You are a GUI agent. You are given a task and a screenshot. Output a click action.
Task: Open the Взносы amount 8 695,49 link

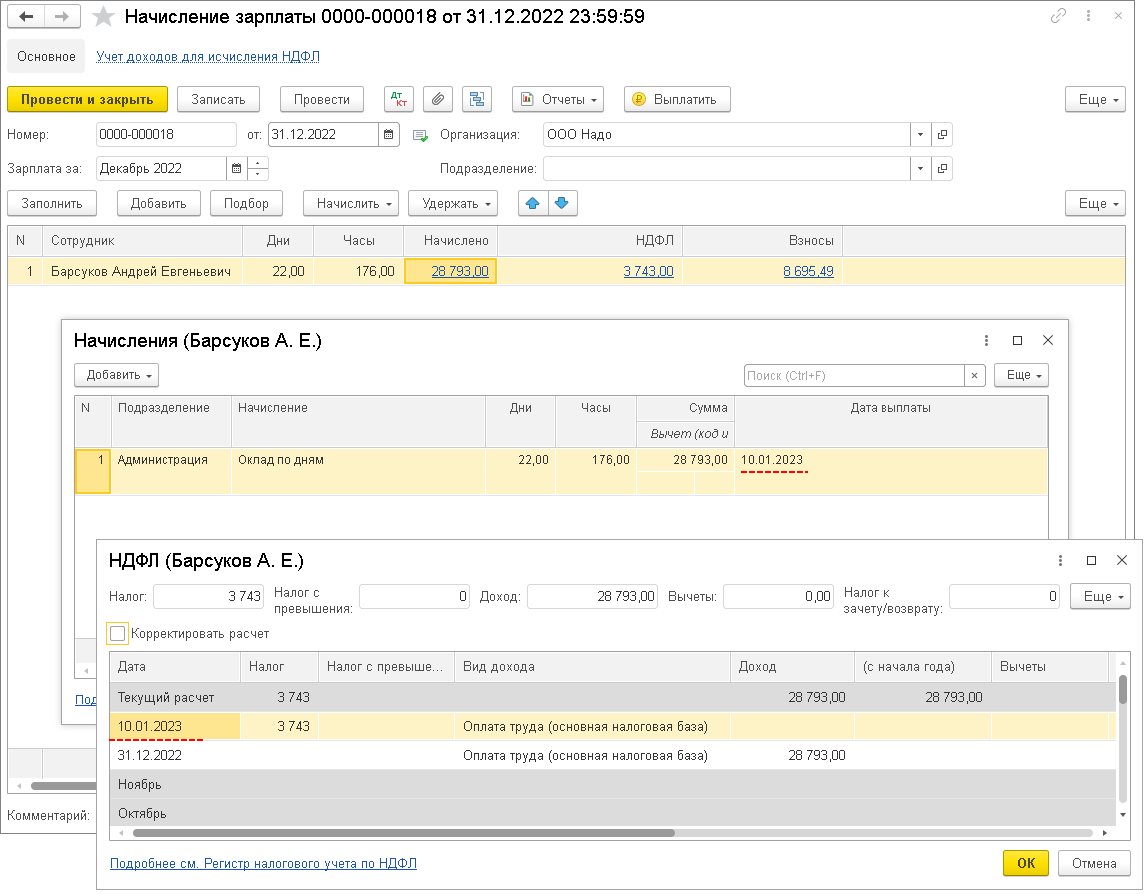(808, 271)
